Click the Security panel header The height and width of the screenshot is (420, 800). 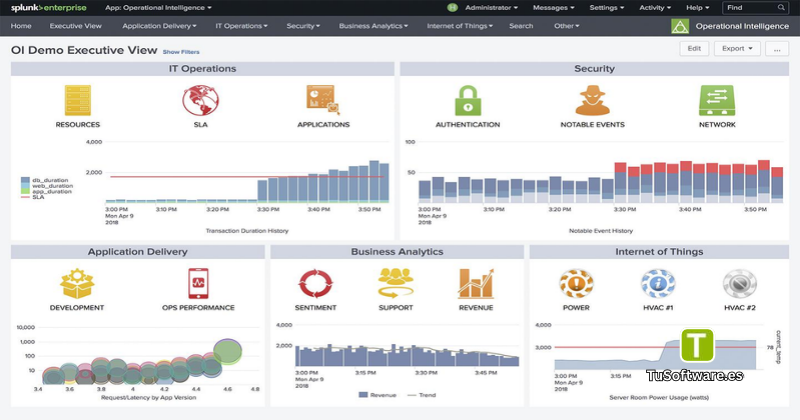[x=594, y=69]
